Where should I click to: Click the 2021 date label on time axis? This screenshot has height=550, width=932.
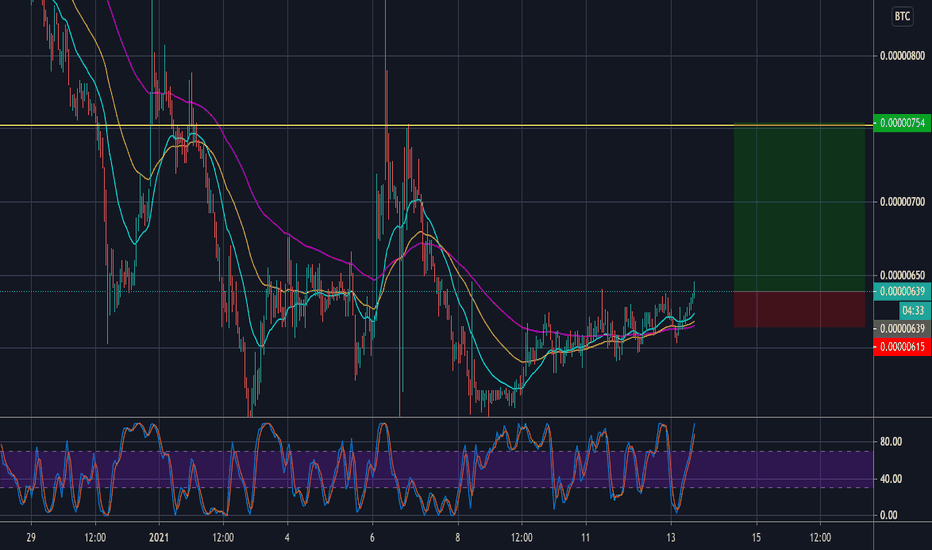click(159, 538)
